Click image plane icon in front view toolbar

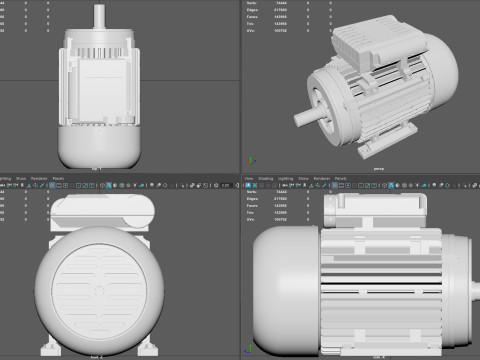coord(29,185)
